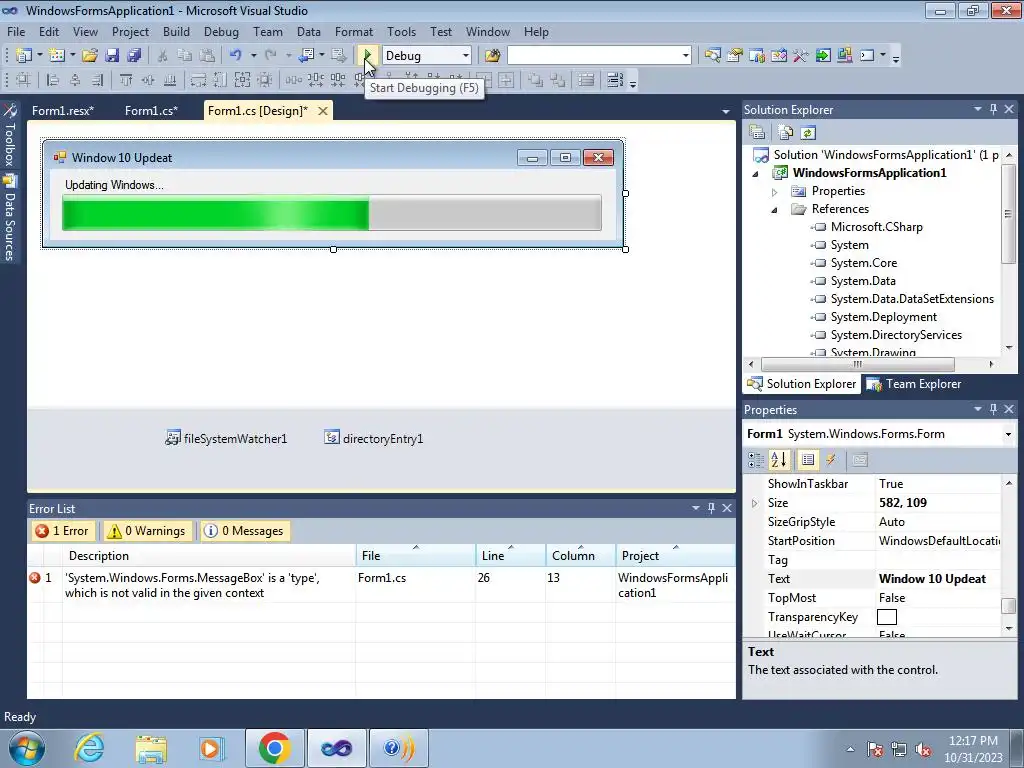Toggle the Categorized view in Properties
Image resolution: width=1024 pixels, height=768 pixels.
(756, 460)
